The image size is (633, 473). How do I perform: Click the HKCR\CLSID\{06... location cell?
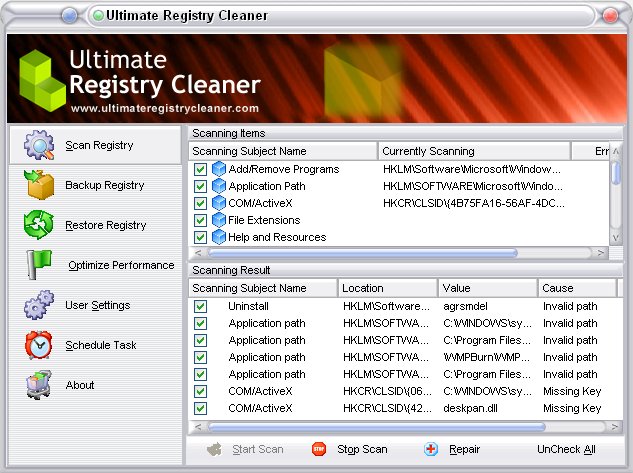point(387,391)
